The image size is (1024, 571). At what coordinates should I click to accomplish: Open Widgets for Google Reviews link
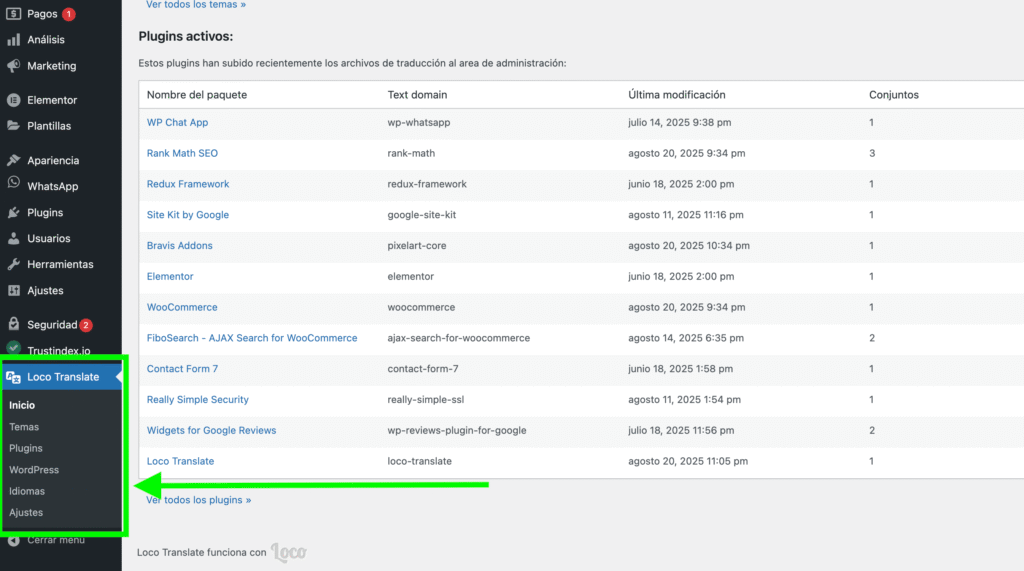(x=212, y=430)
